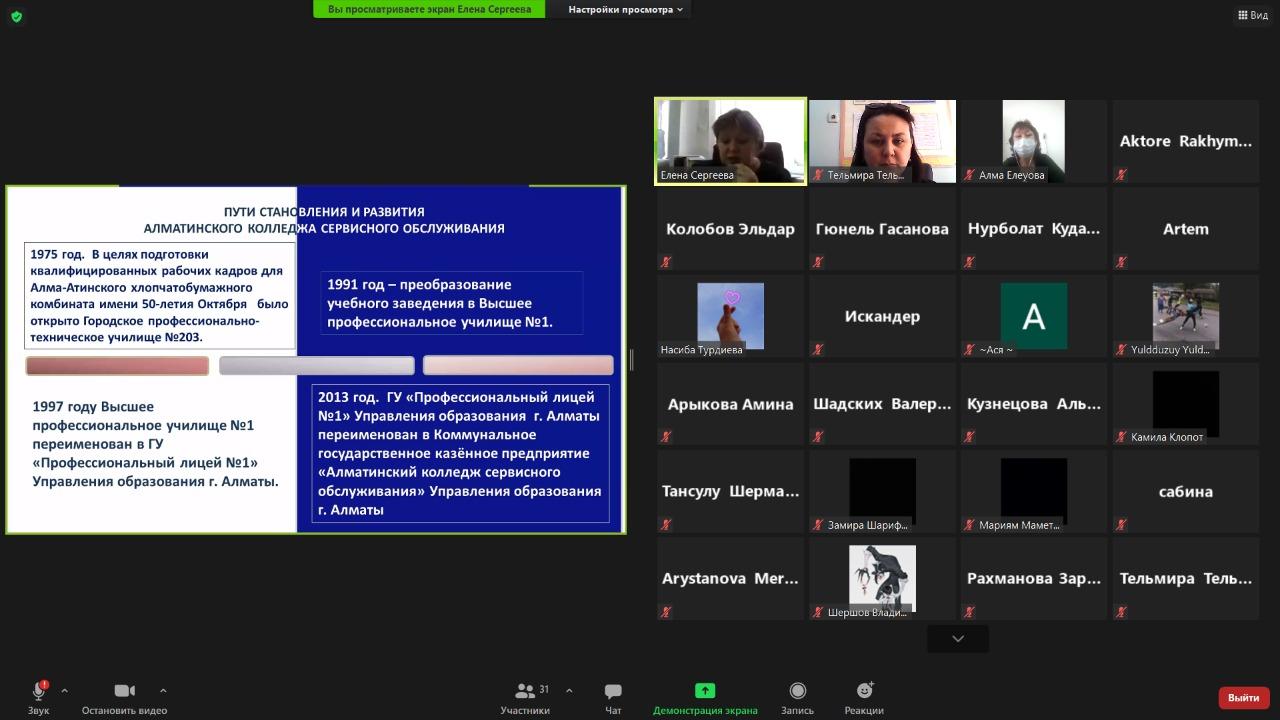
Task: Expand audio options arrow beside Звук
Action: (65, 690)
